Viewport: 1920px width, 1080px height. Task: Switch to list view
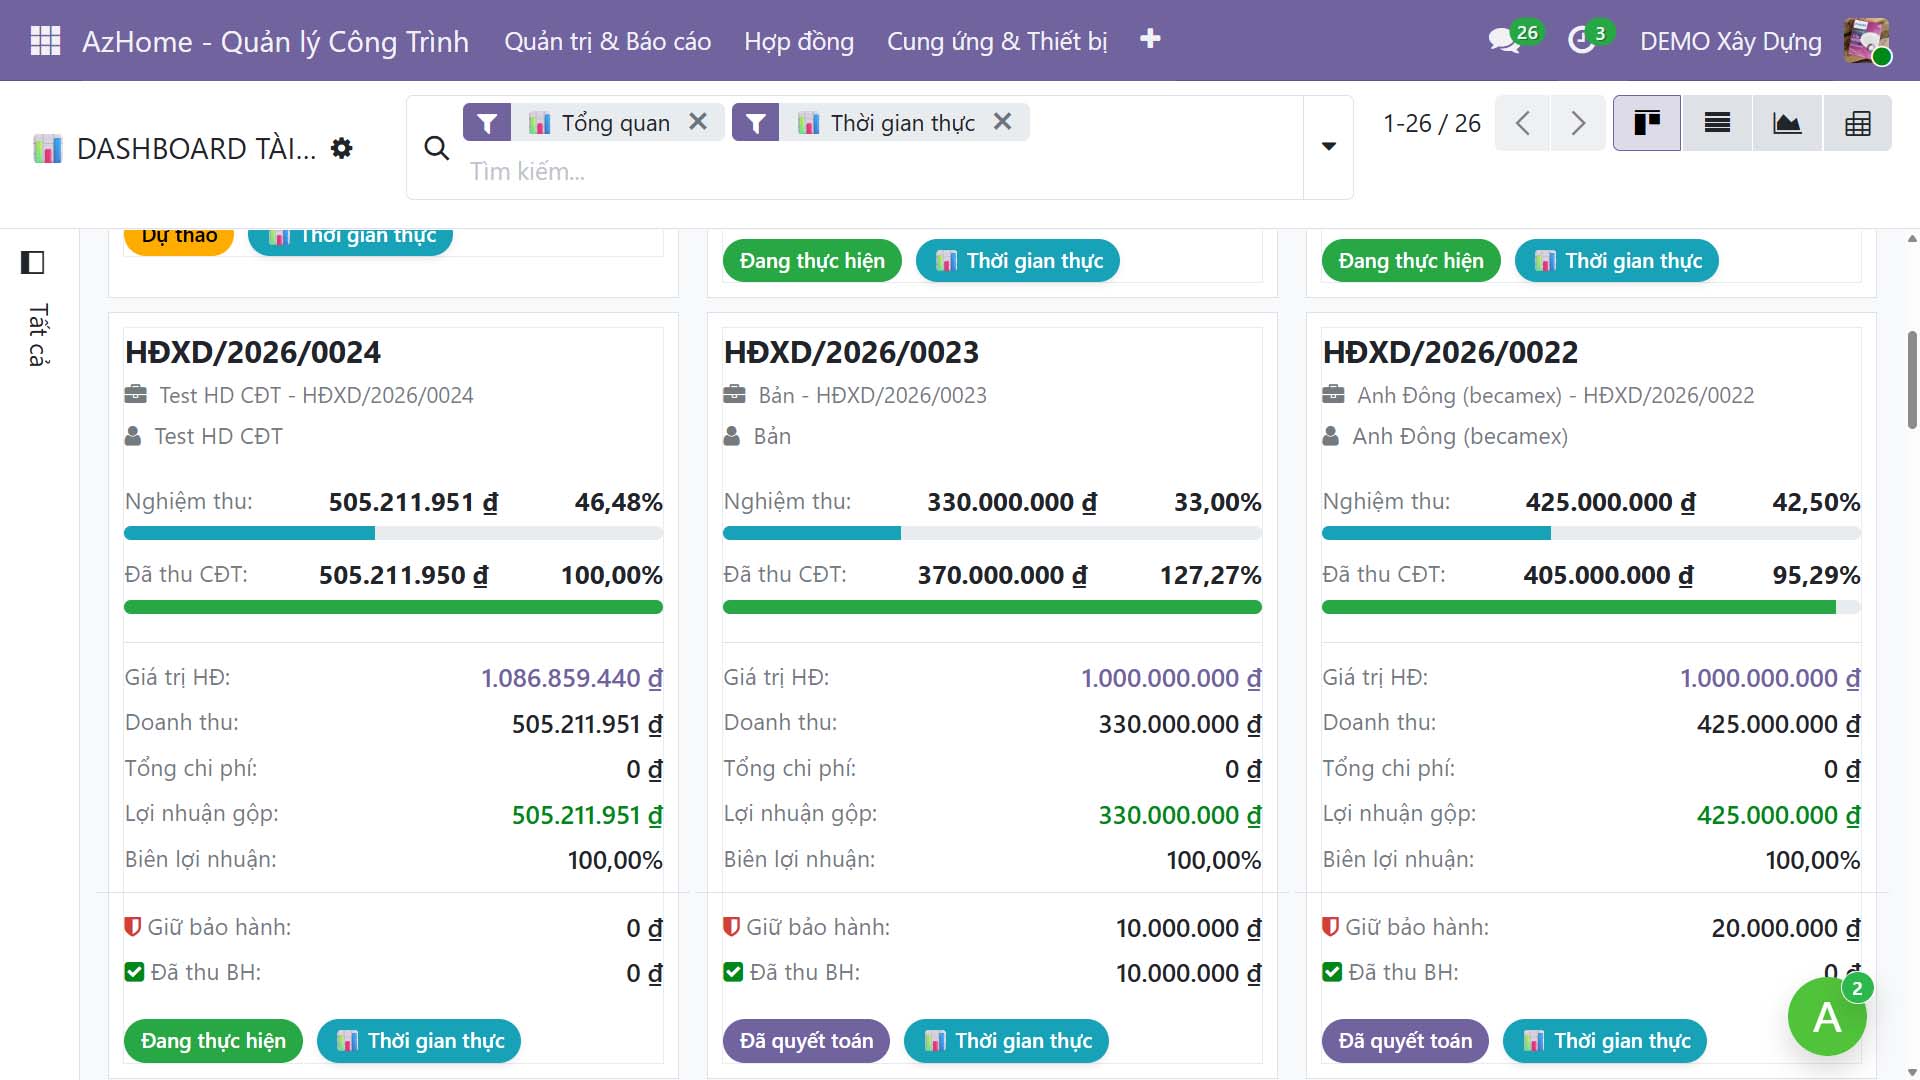coord(1717,123)
